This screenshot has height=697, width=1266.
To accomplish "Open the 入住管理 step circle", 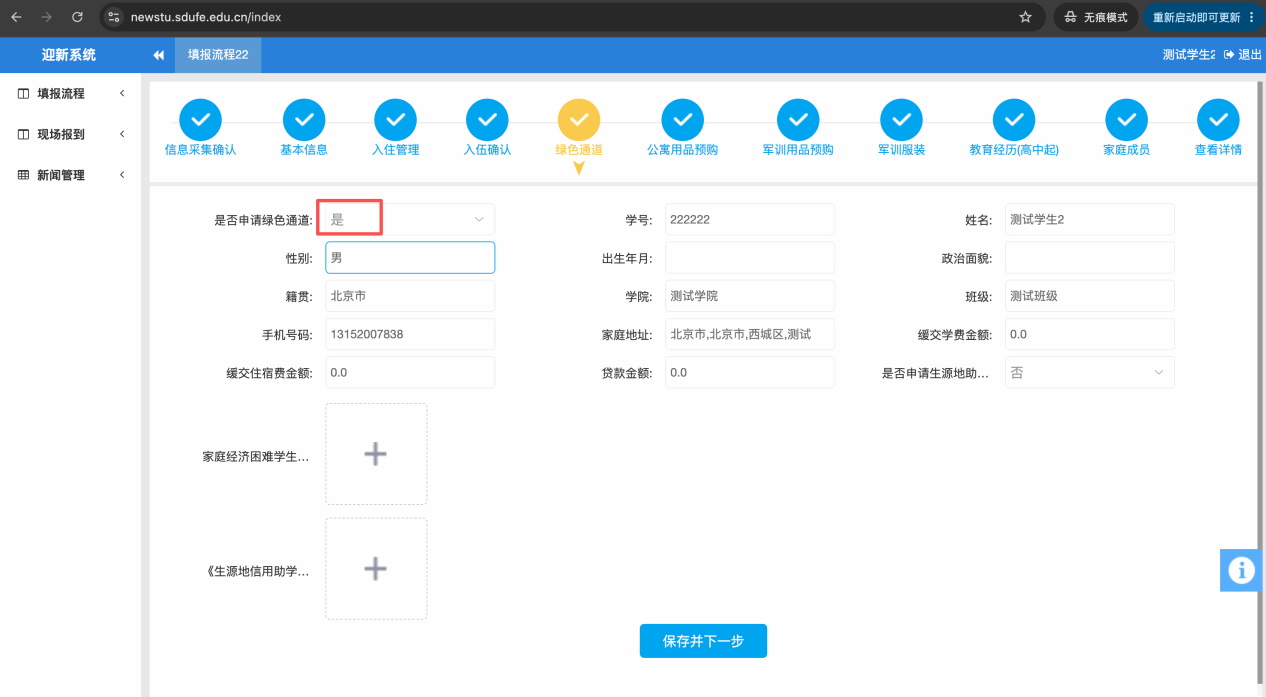I will tap(395, 120).
